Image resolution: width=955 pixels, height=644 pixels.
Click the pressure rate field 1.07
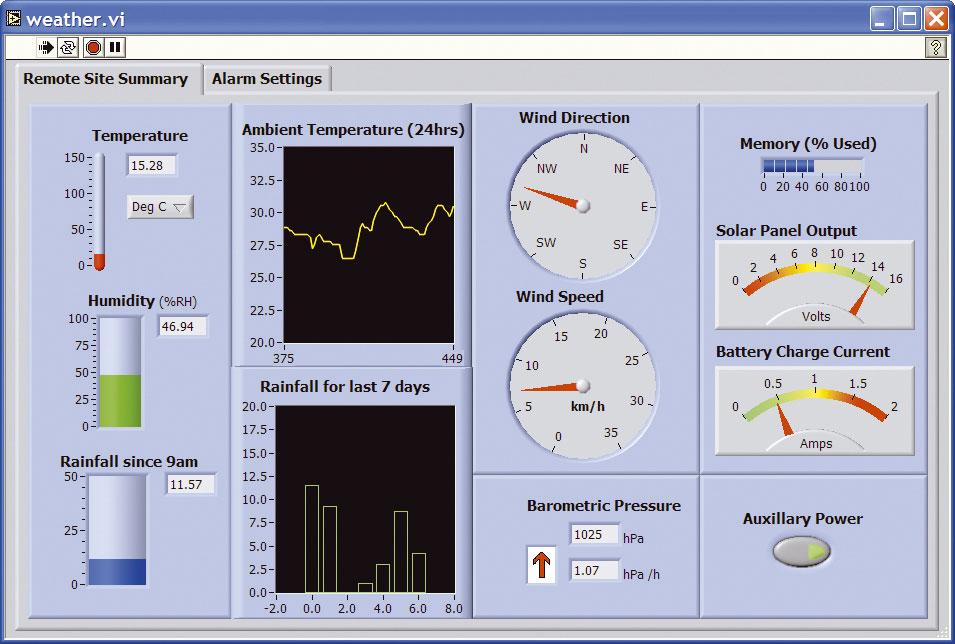pos(594,570)
